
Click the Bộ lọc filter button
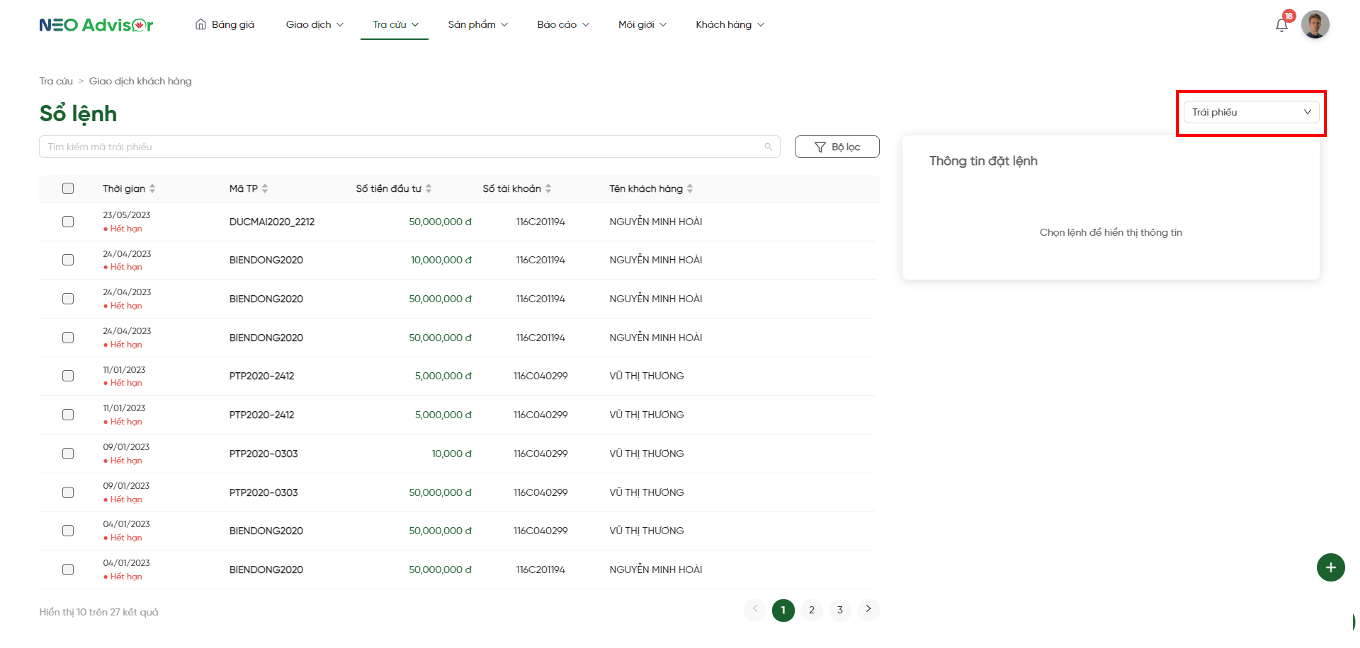point(837,147)
